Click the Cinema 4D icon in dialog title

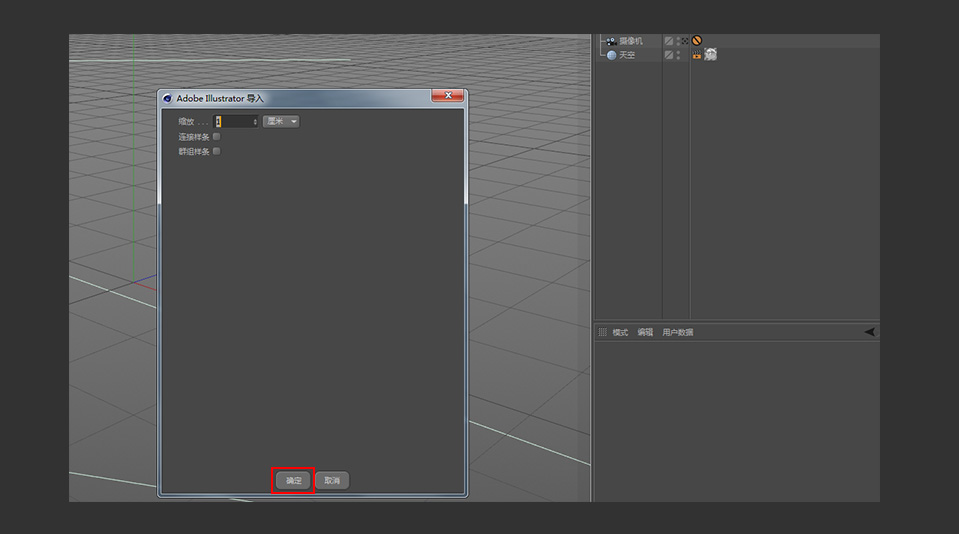[x=167, y=98]
